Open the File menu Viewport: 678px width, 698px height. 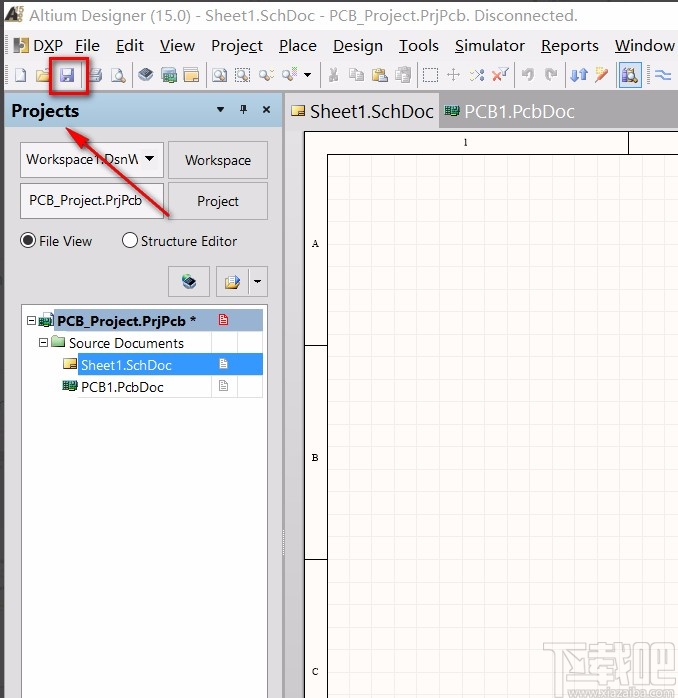click(x=87, y=46)
